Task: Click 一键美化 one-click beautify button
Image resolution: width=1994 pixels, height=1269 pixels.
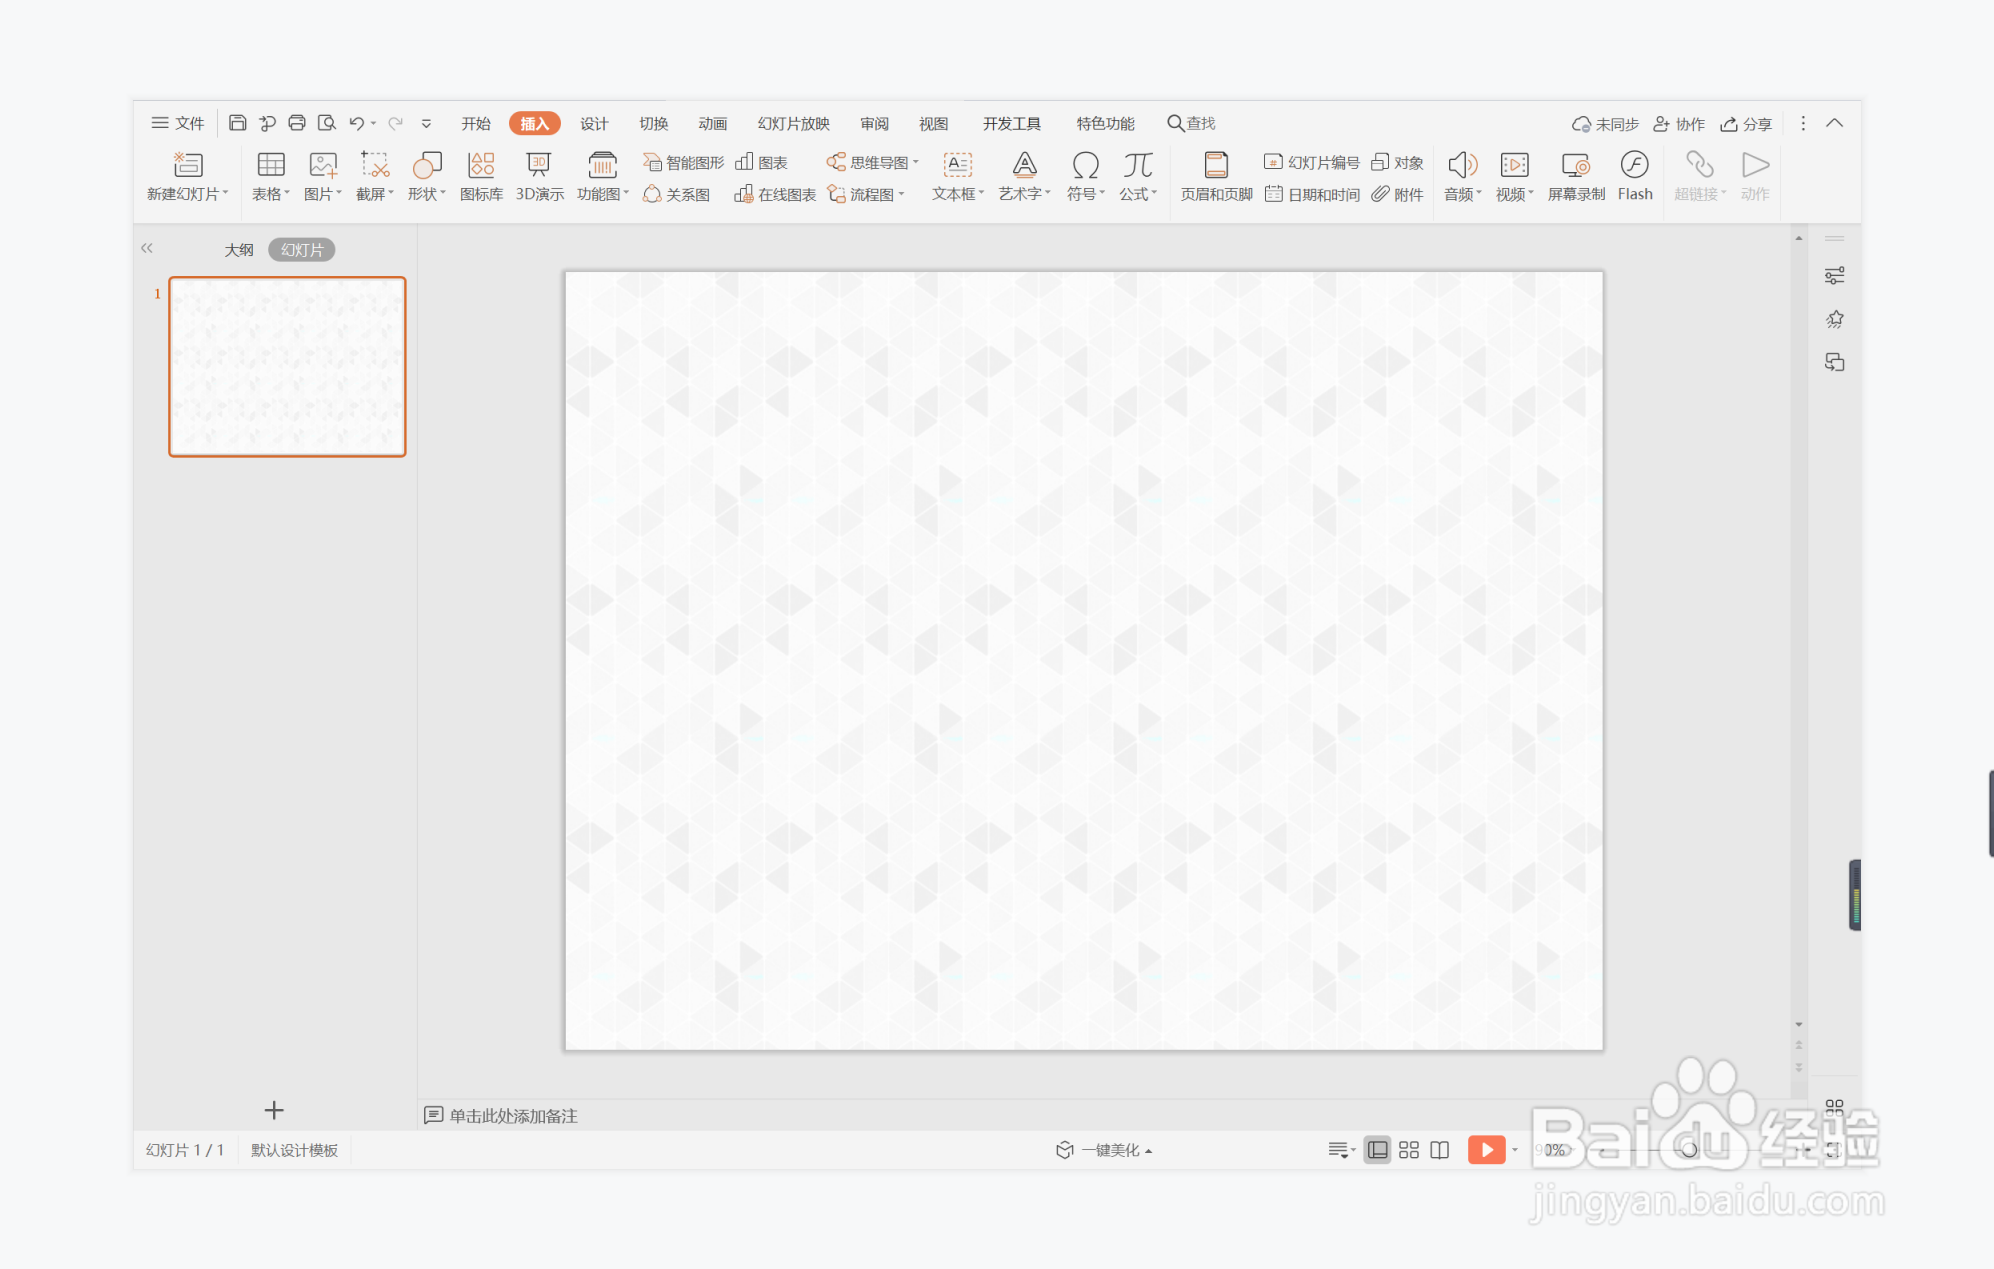Action: [x=1105, y=1150]
